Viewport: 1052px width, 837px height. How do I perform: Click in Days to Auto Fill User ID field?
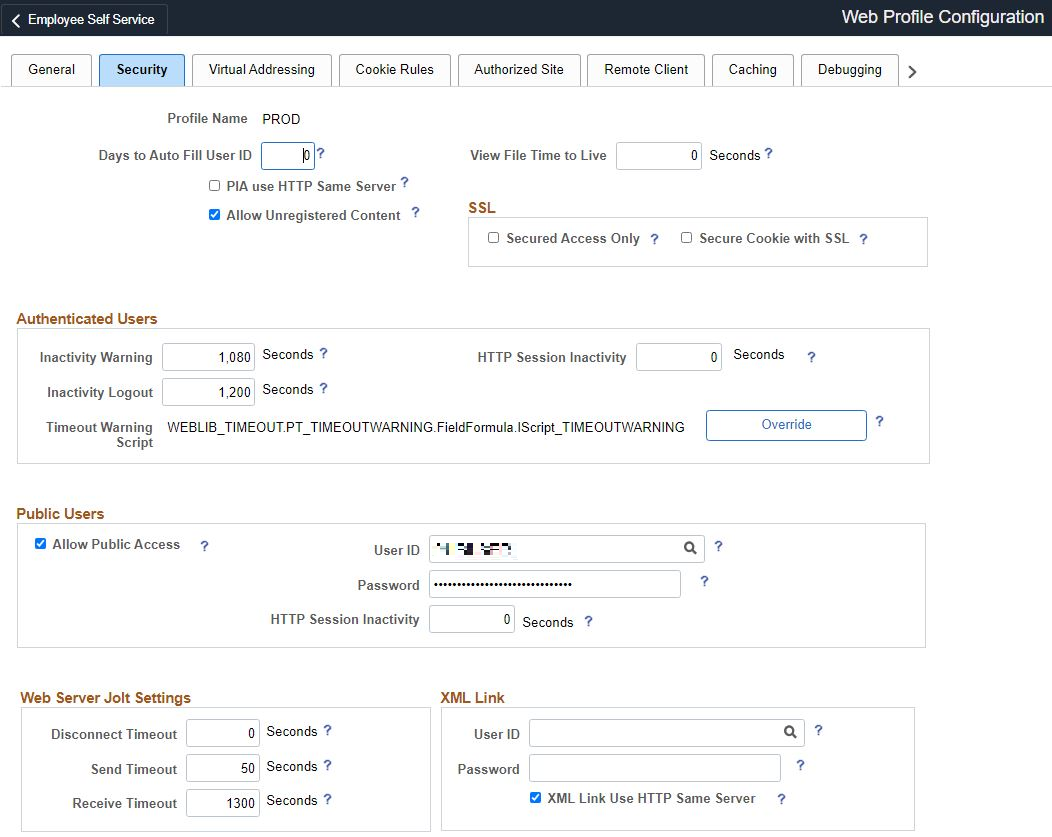click(288, 156)
